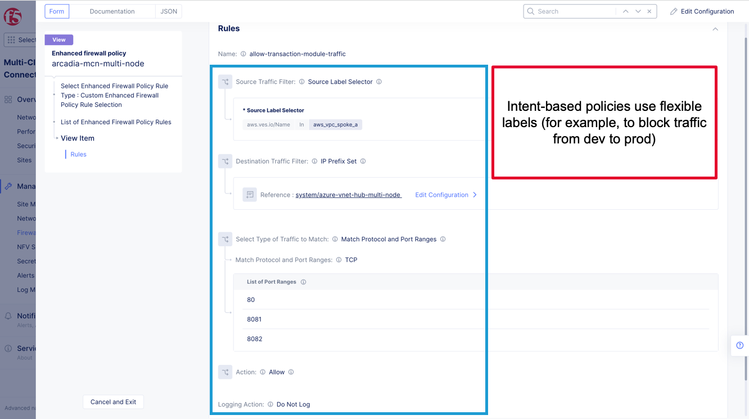Image resolution: width=749 pixels, height=419 pixels.
Task: Open Select Enhanced Firewall Policy Rule Type item
Action: [x=114, y=96]
